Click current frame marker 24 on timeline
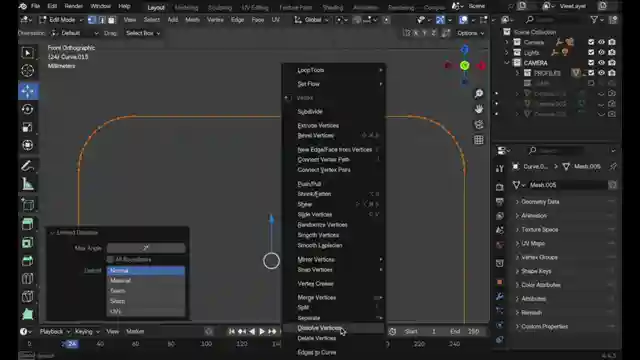640x360 pixels. pyautogui.click(x=71, y=344)
